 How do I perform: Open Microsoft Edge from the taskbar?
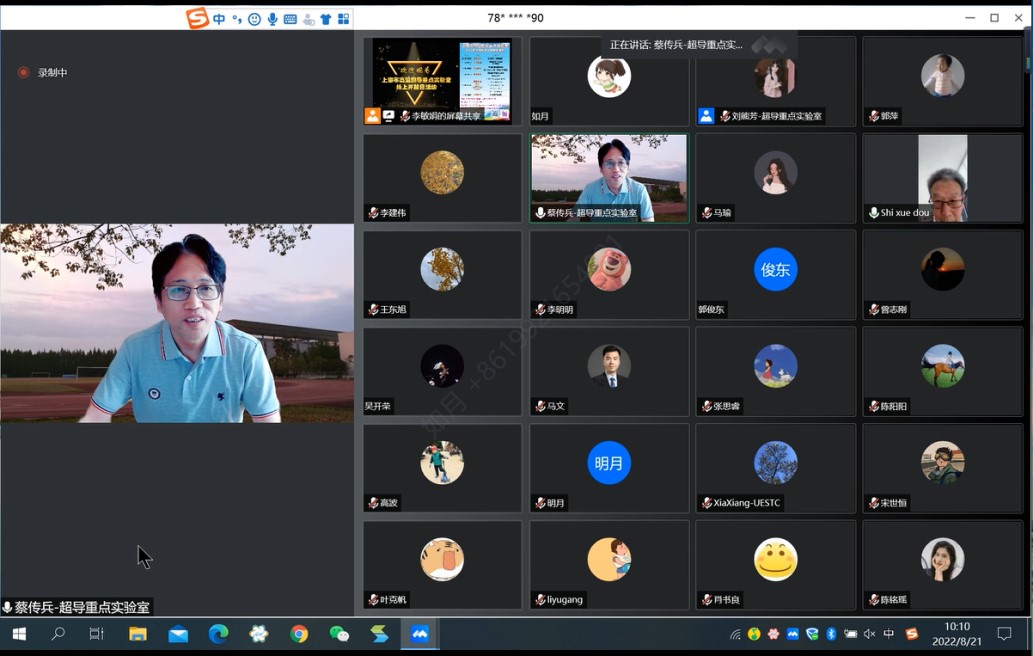218,634
